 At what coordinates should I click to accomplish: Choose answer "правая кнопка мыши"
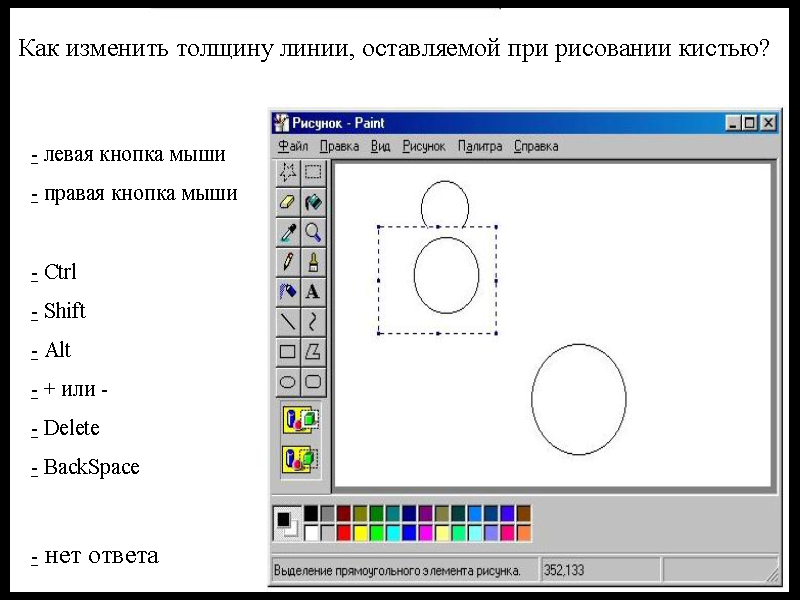pos(135,193)
